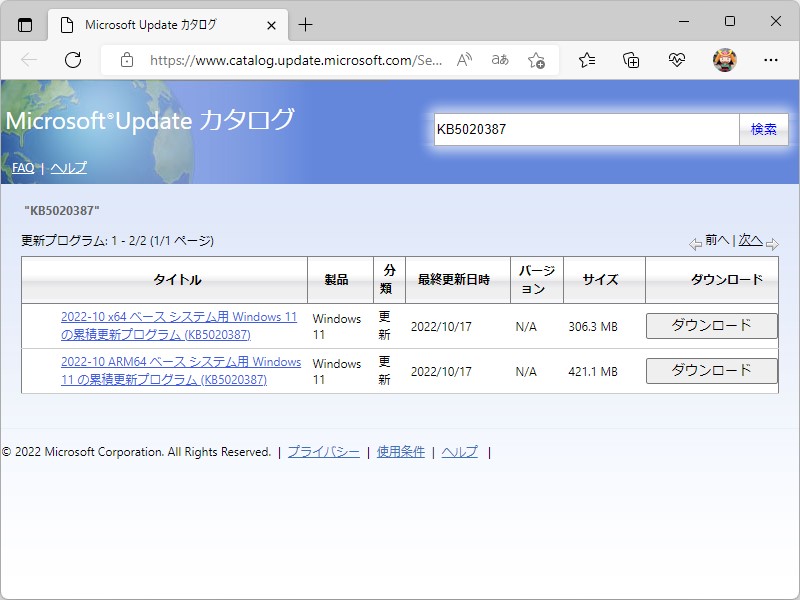Open the translate page tool

coord(499,60)
